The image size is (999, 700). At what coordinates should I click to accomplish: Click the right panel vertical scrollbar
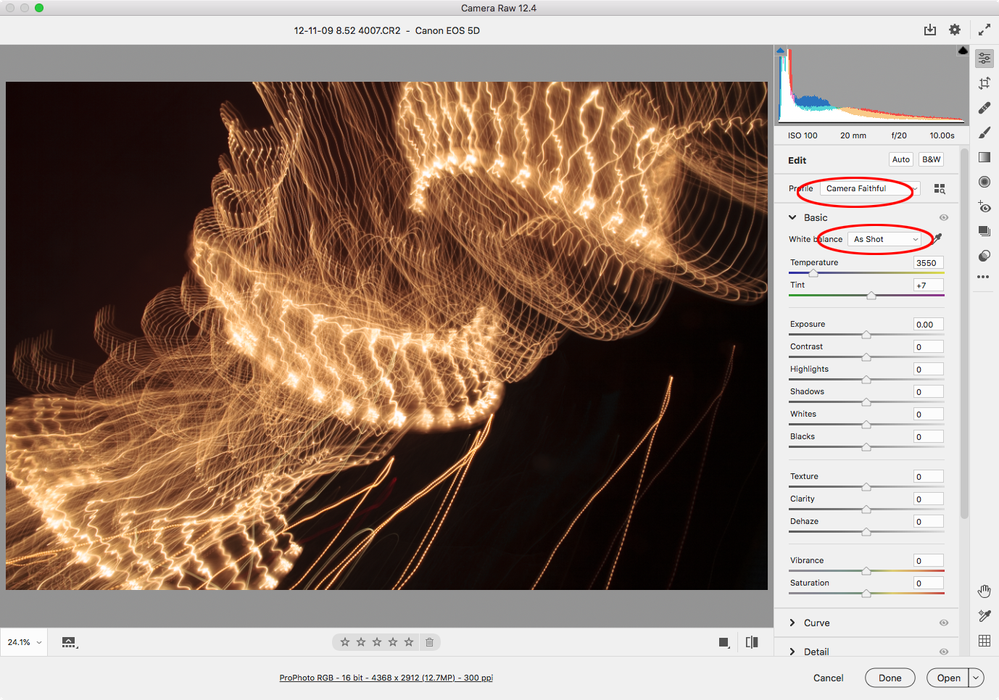click(964, 333)
